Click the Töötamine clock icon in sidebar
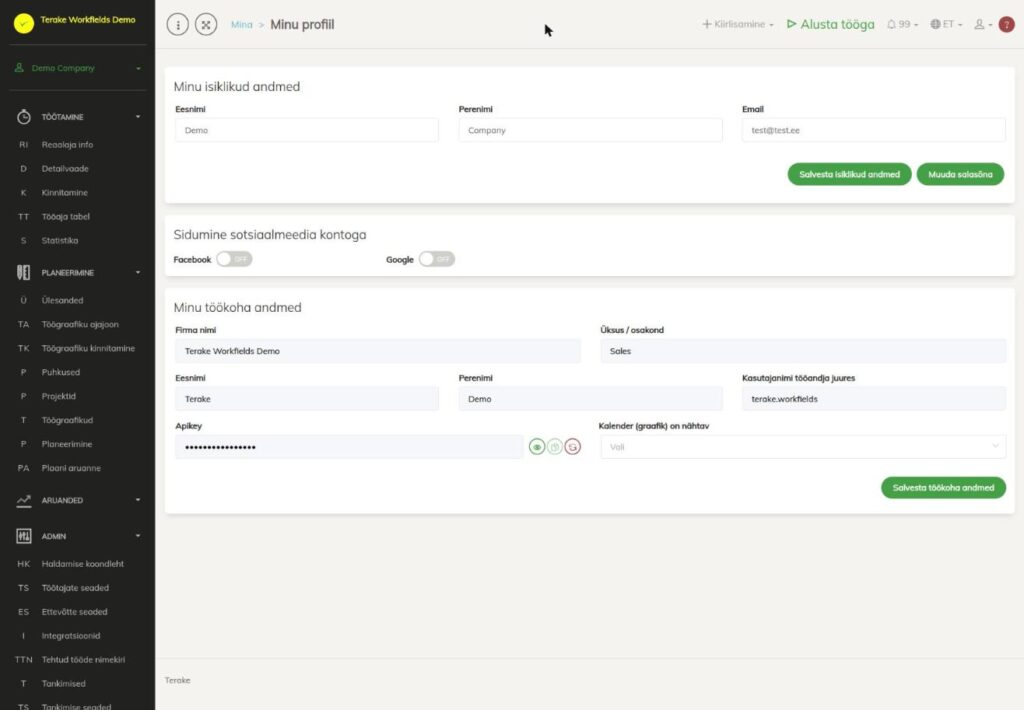This screenshot has height=710, width=1024. coord(24,117)
